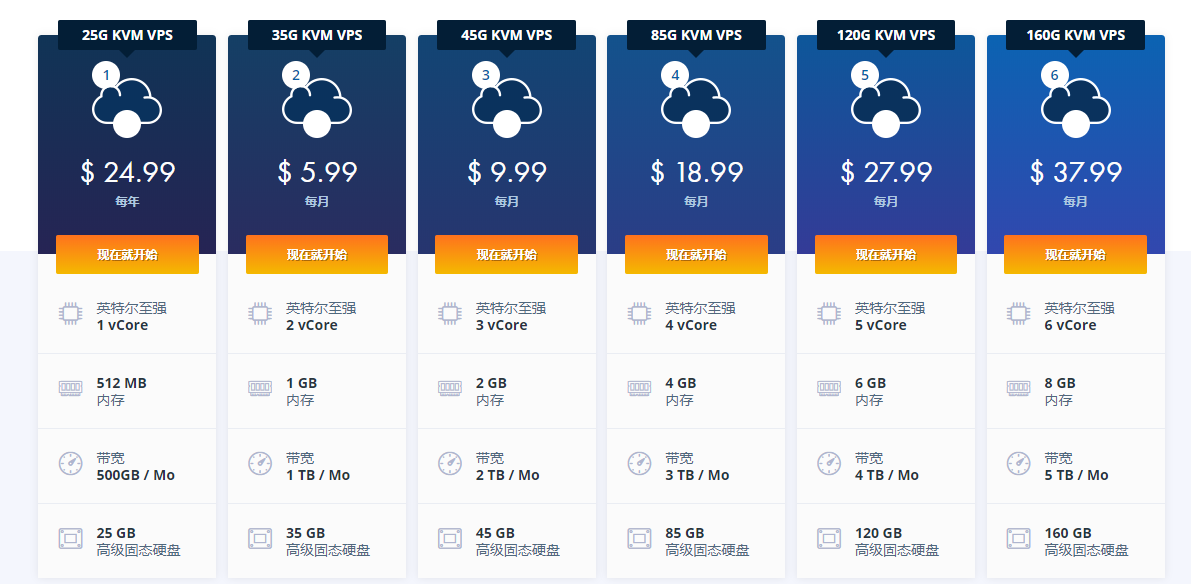The image size is (1191, 584).
Task: Select the 85G KVM VPS header label
Action: [x=696, y=35]
